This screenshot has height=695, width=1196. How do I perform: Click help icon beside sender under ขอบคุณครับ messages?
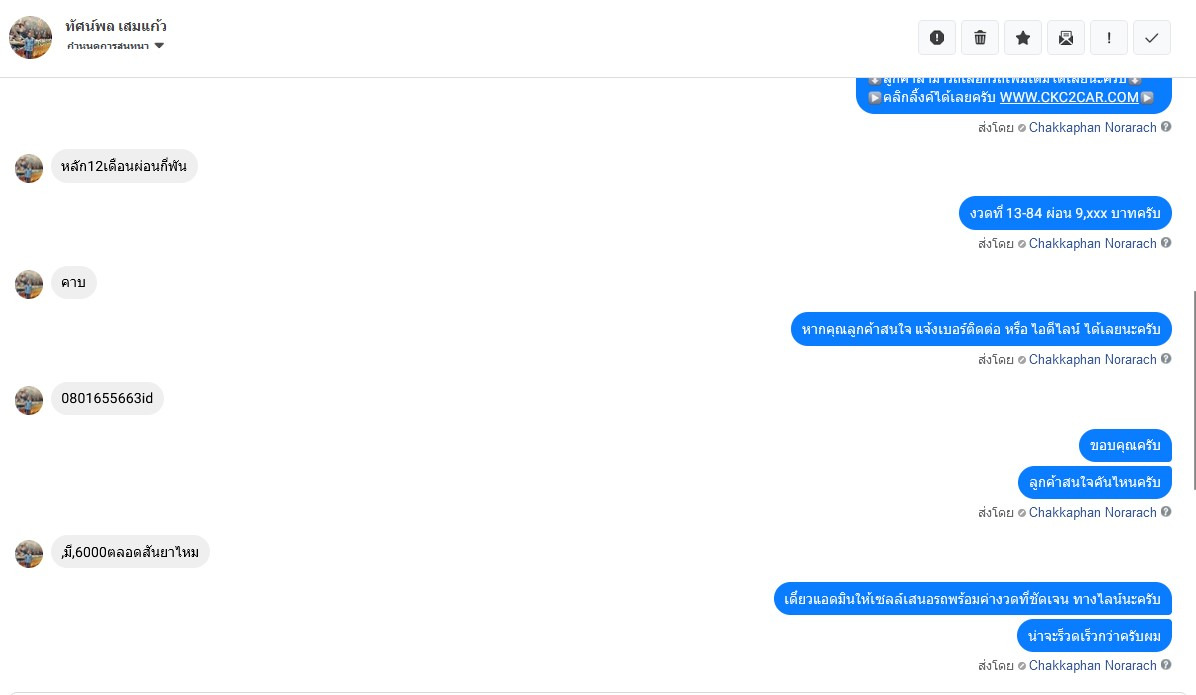coord(1165,512)
